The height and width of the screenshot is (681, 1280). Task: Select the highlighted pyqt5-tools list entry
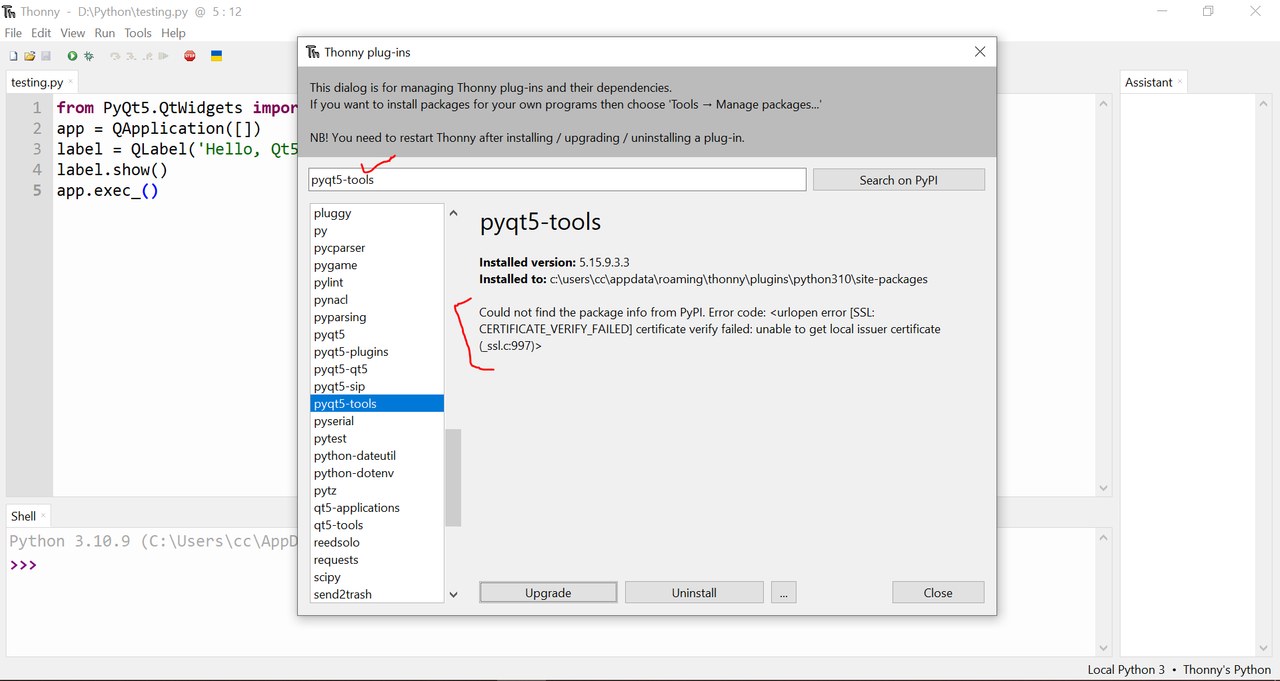click(x=377, y=404)
